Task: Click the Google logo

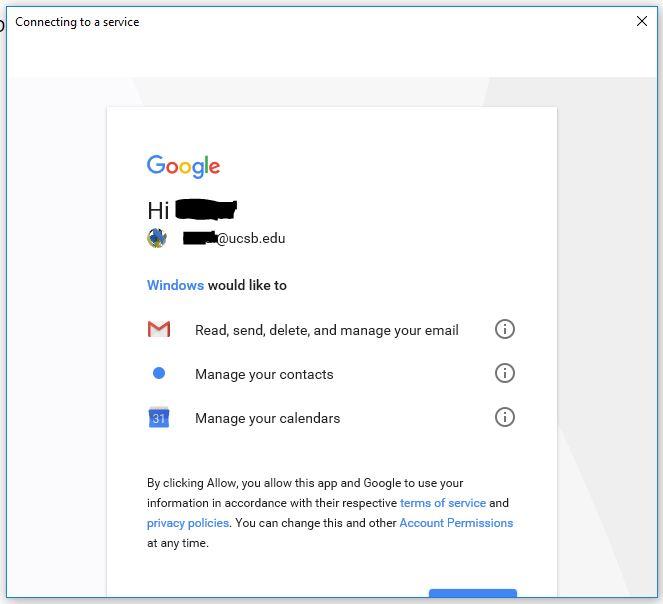Action: click(x=183, y=166)
